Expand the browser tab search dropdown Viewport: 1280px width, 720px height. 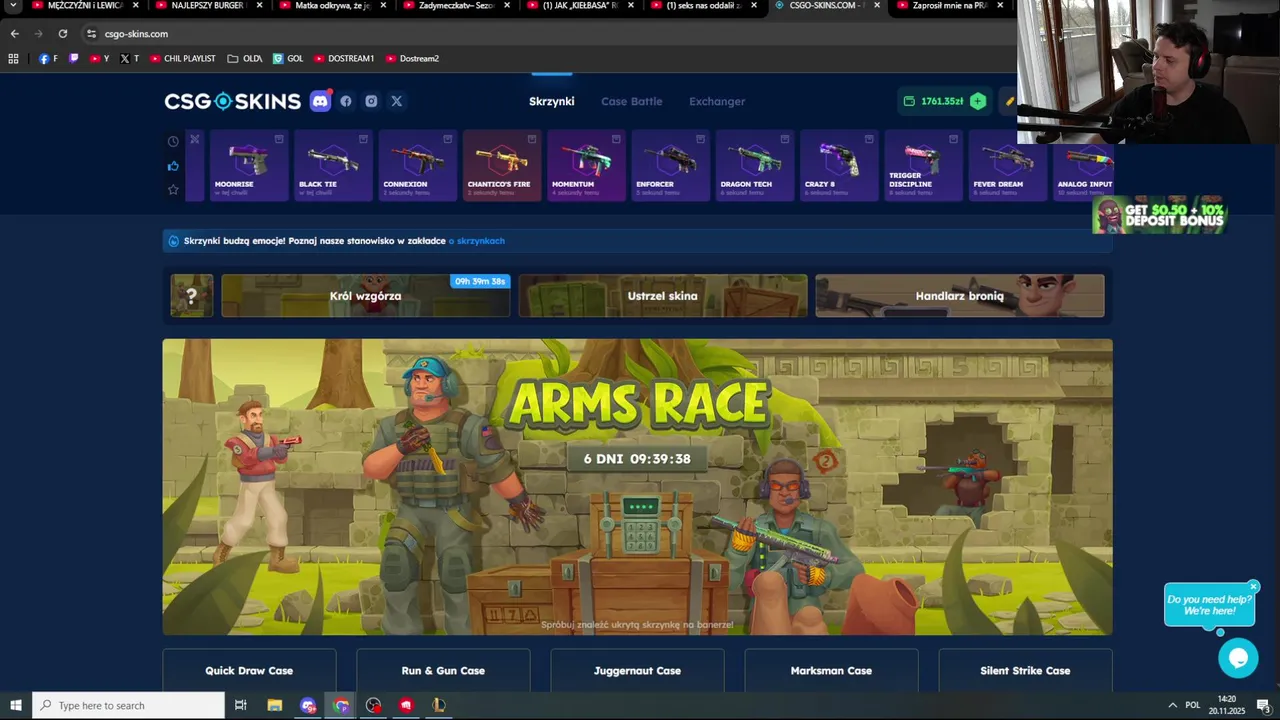coord(13,5)
